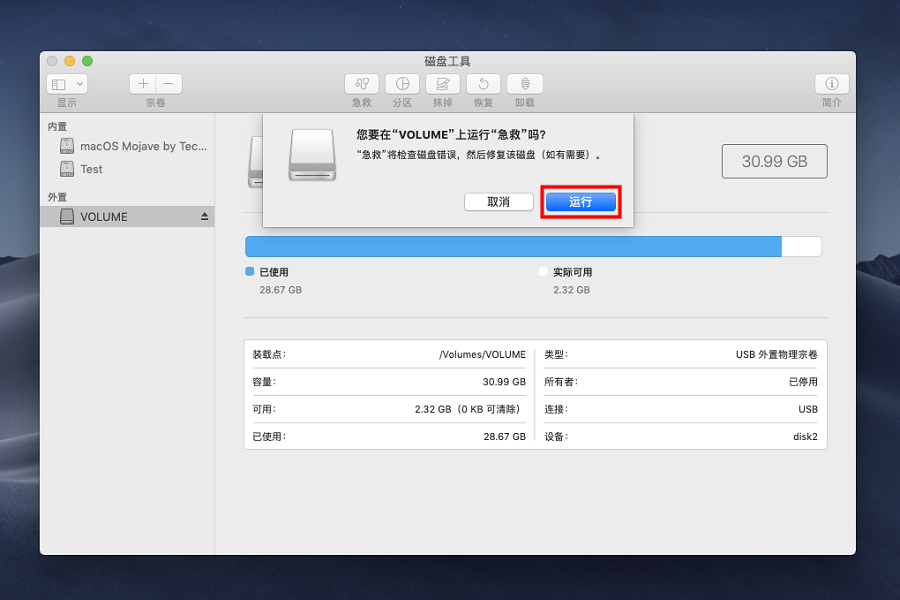Click the 急救 (First Aid) toolbar icon
The width and height of the screenshot is (900, 600).
(x=361, y=85)
